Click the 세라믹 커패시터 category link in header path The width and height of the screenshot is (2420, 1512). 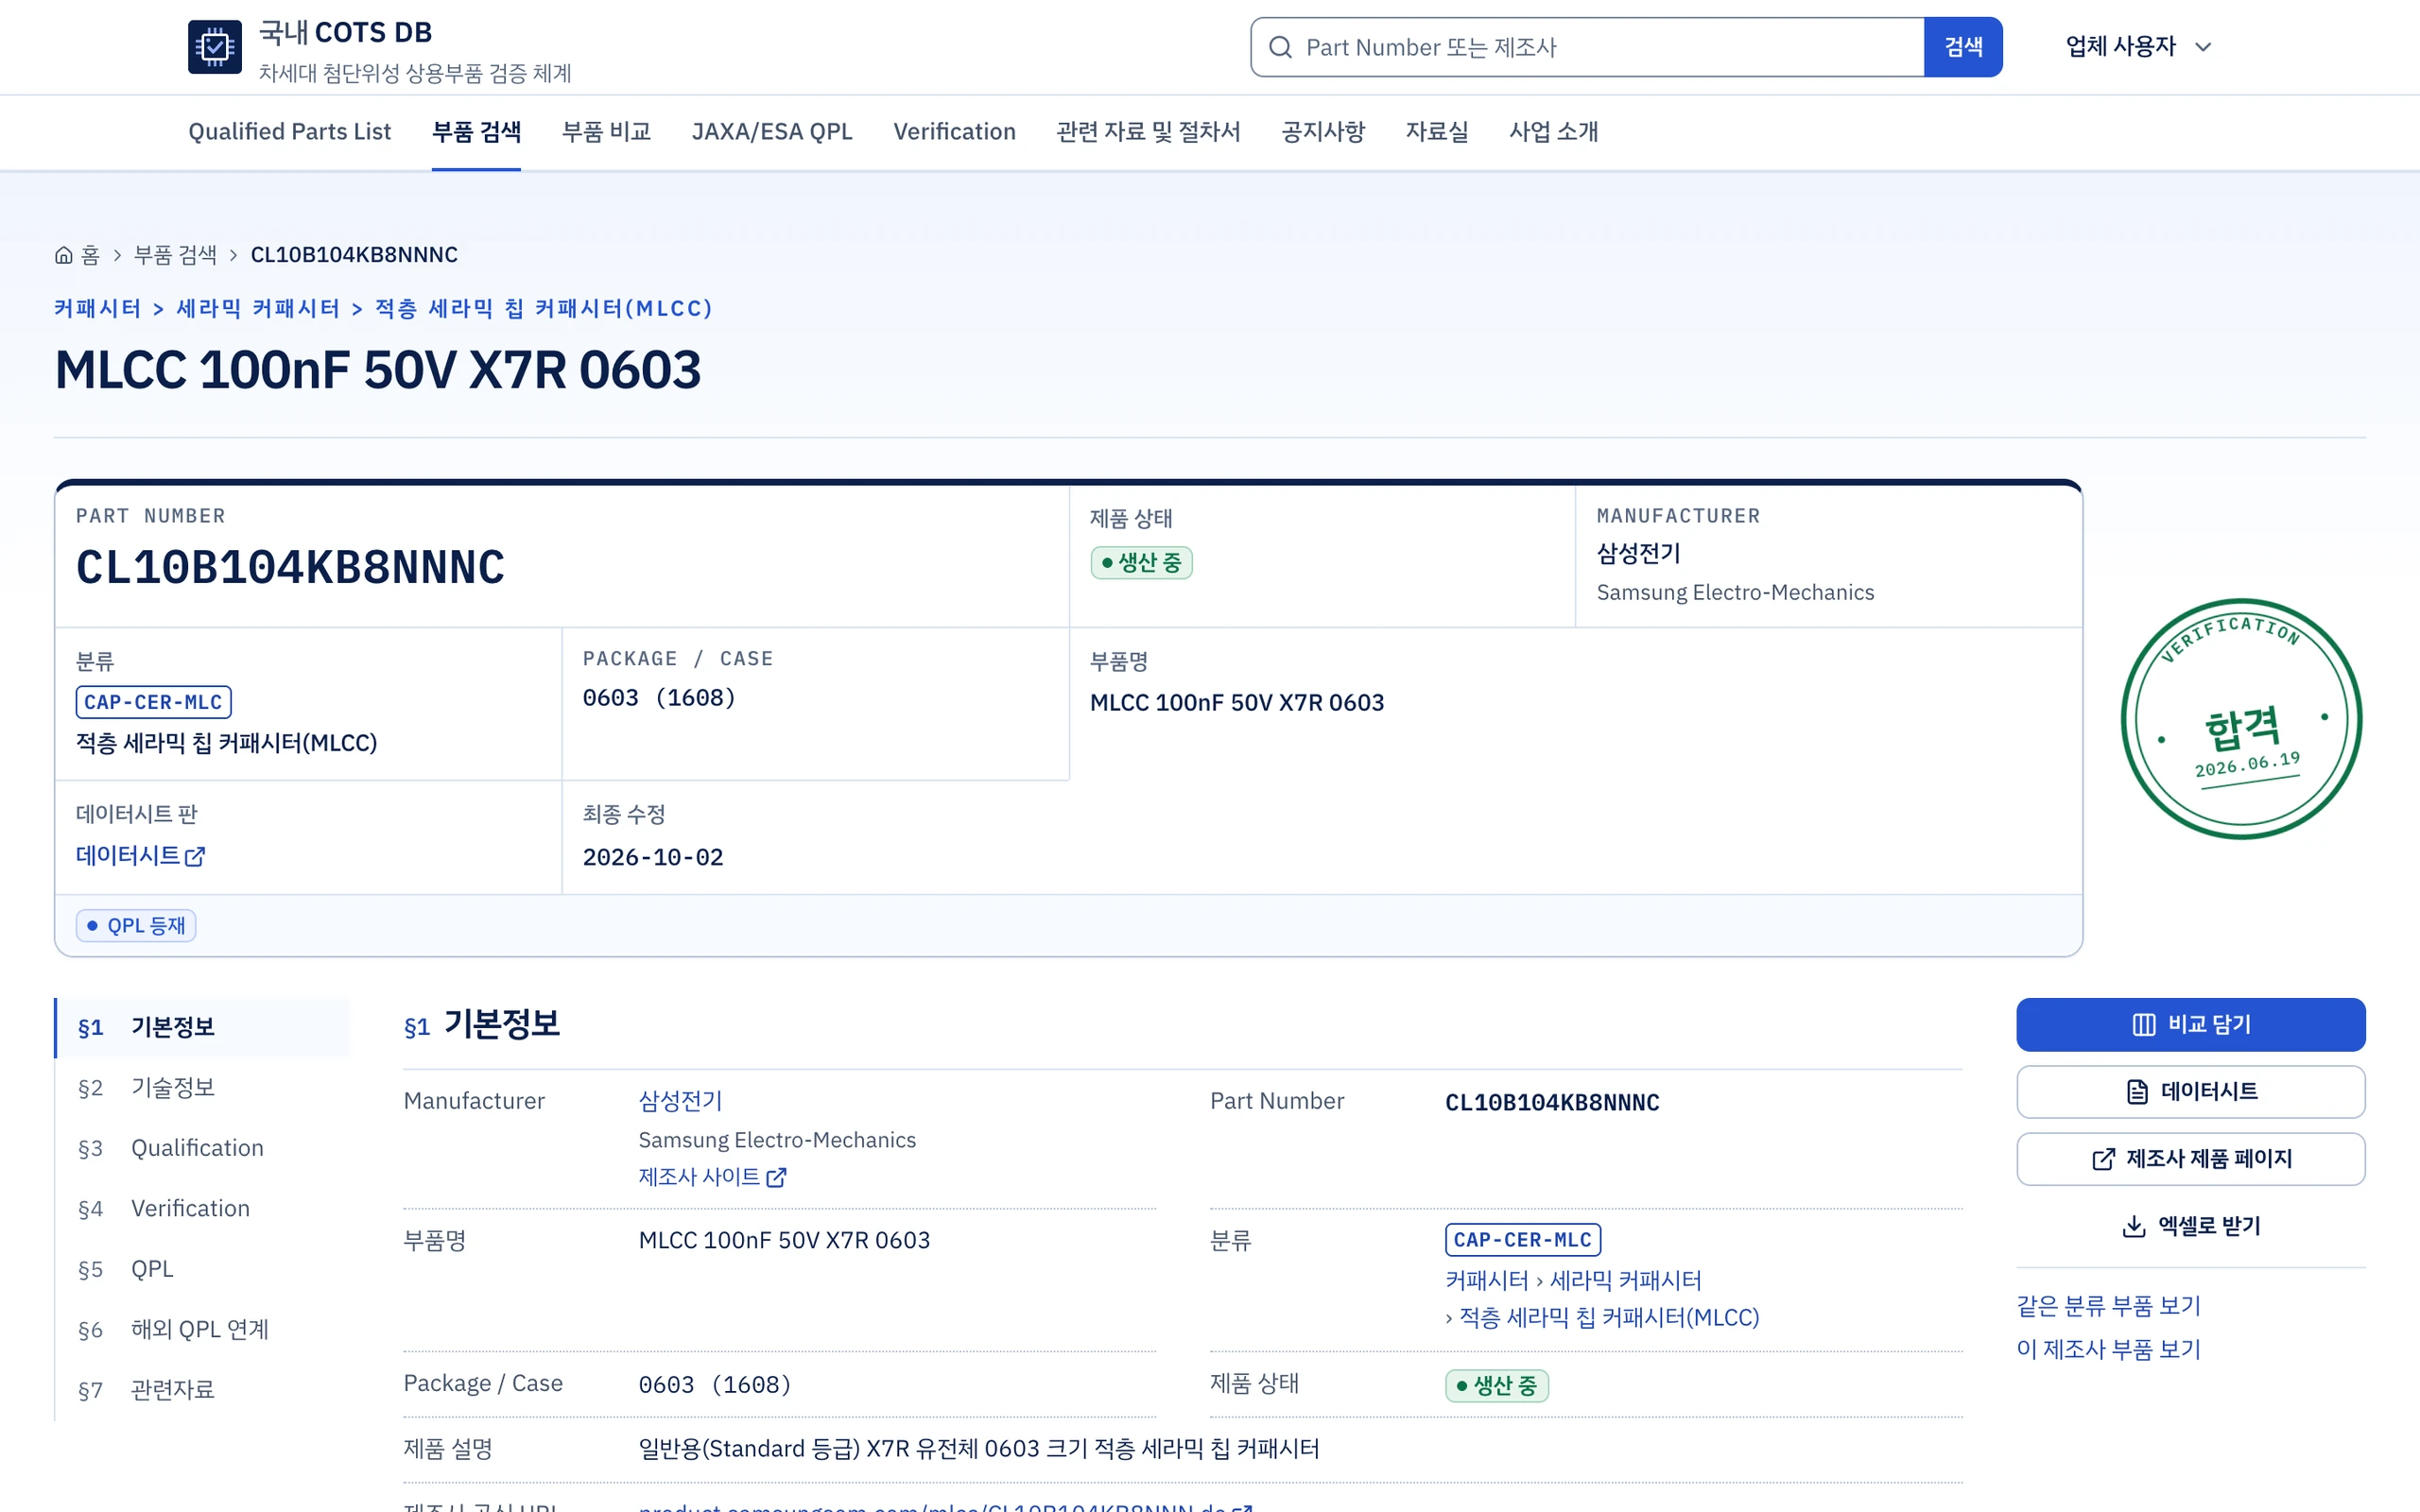coord(258,308)
